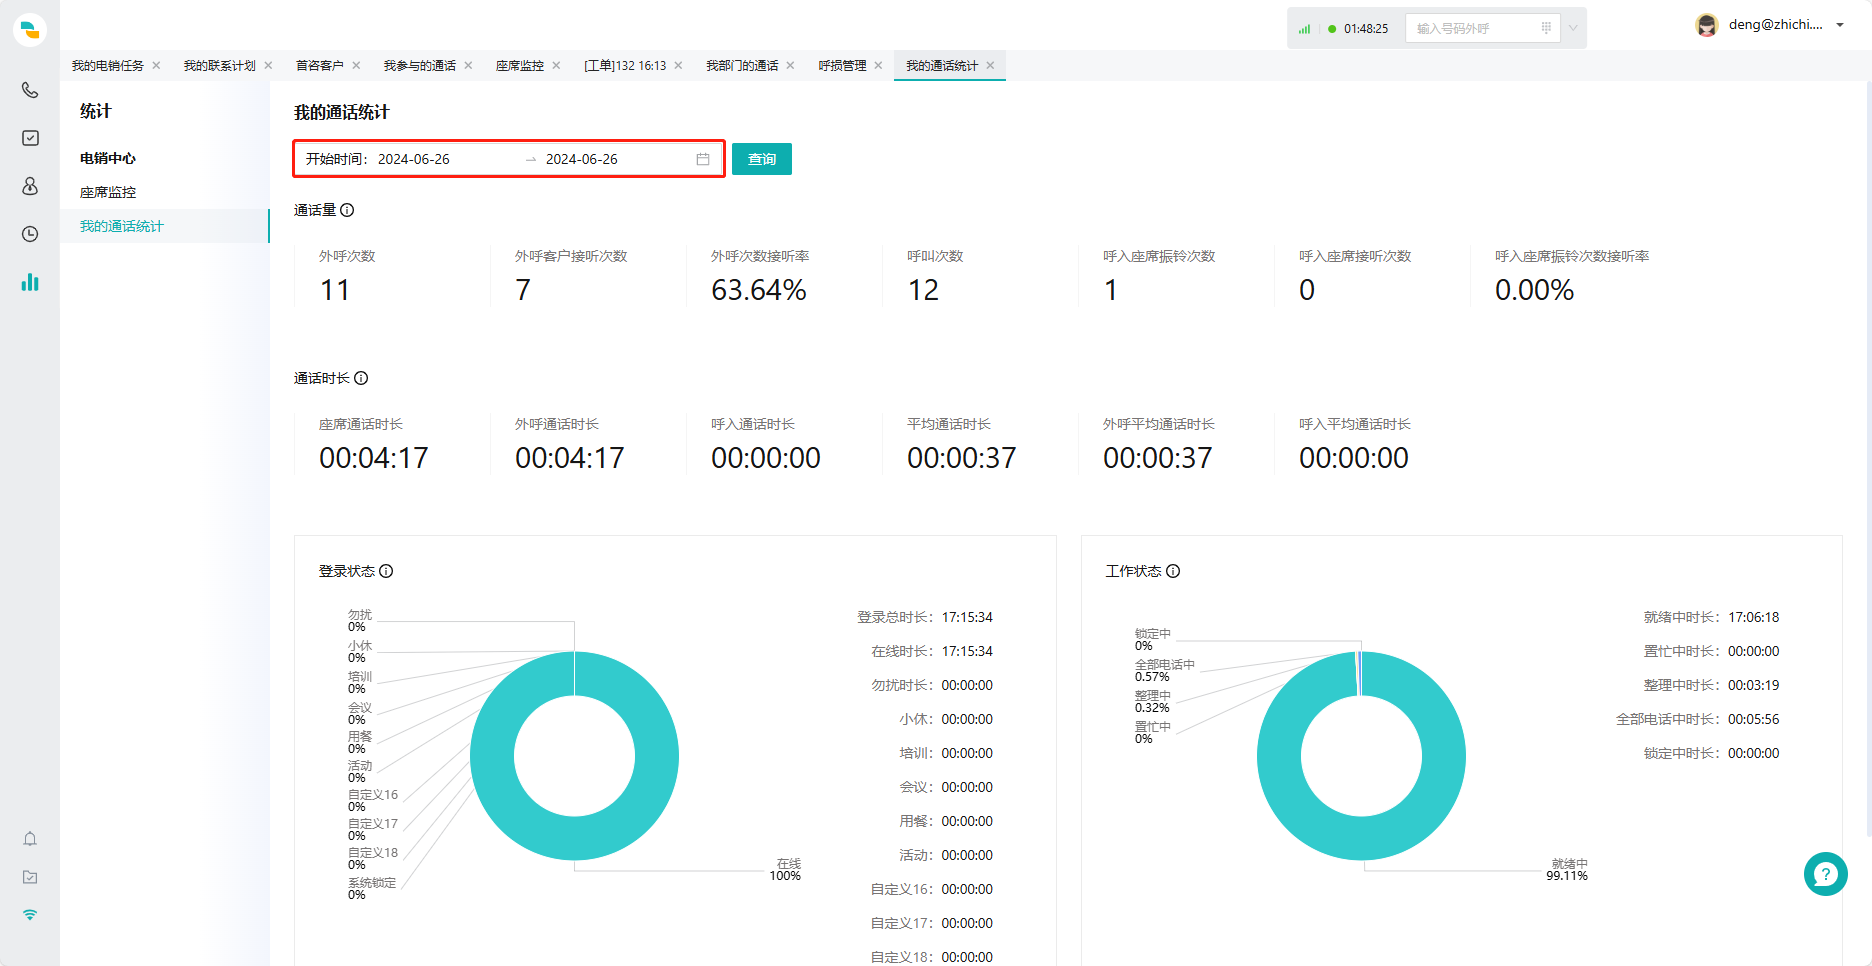Click the start date 2024-06-26 field
The height and width of the screenshot is (966, 1872).
414,159
